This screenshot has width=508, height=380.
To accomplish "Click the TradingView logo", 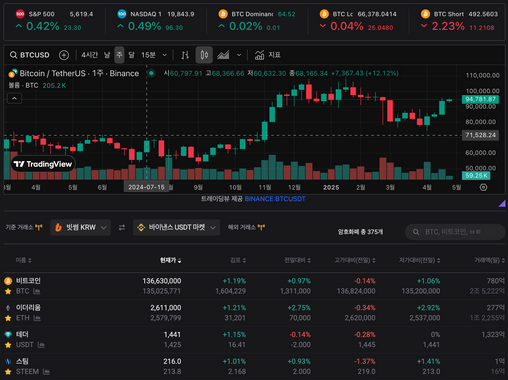I will click(43, 164).
